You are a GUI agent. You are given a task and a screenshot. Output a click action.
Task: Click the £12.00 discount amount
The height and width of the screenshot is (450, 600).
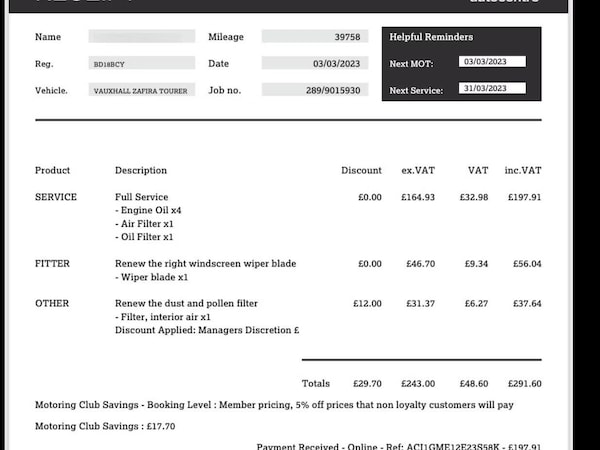(367, 303)
